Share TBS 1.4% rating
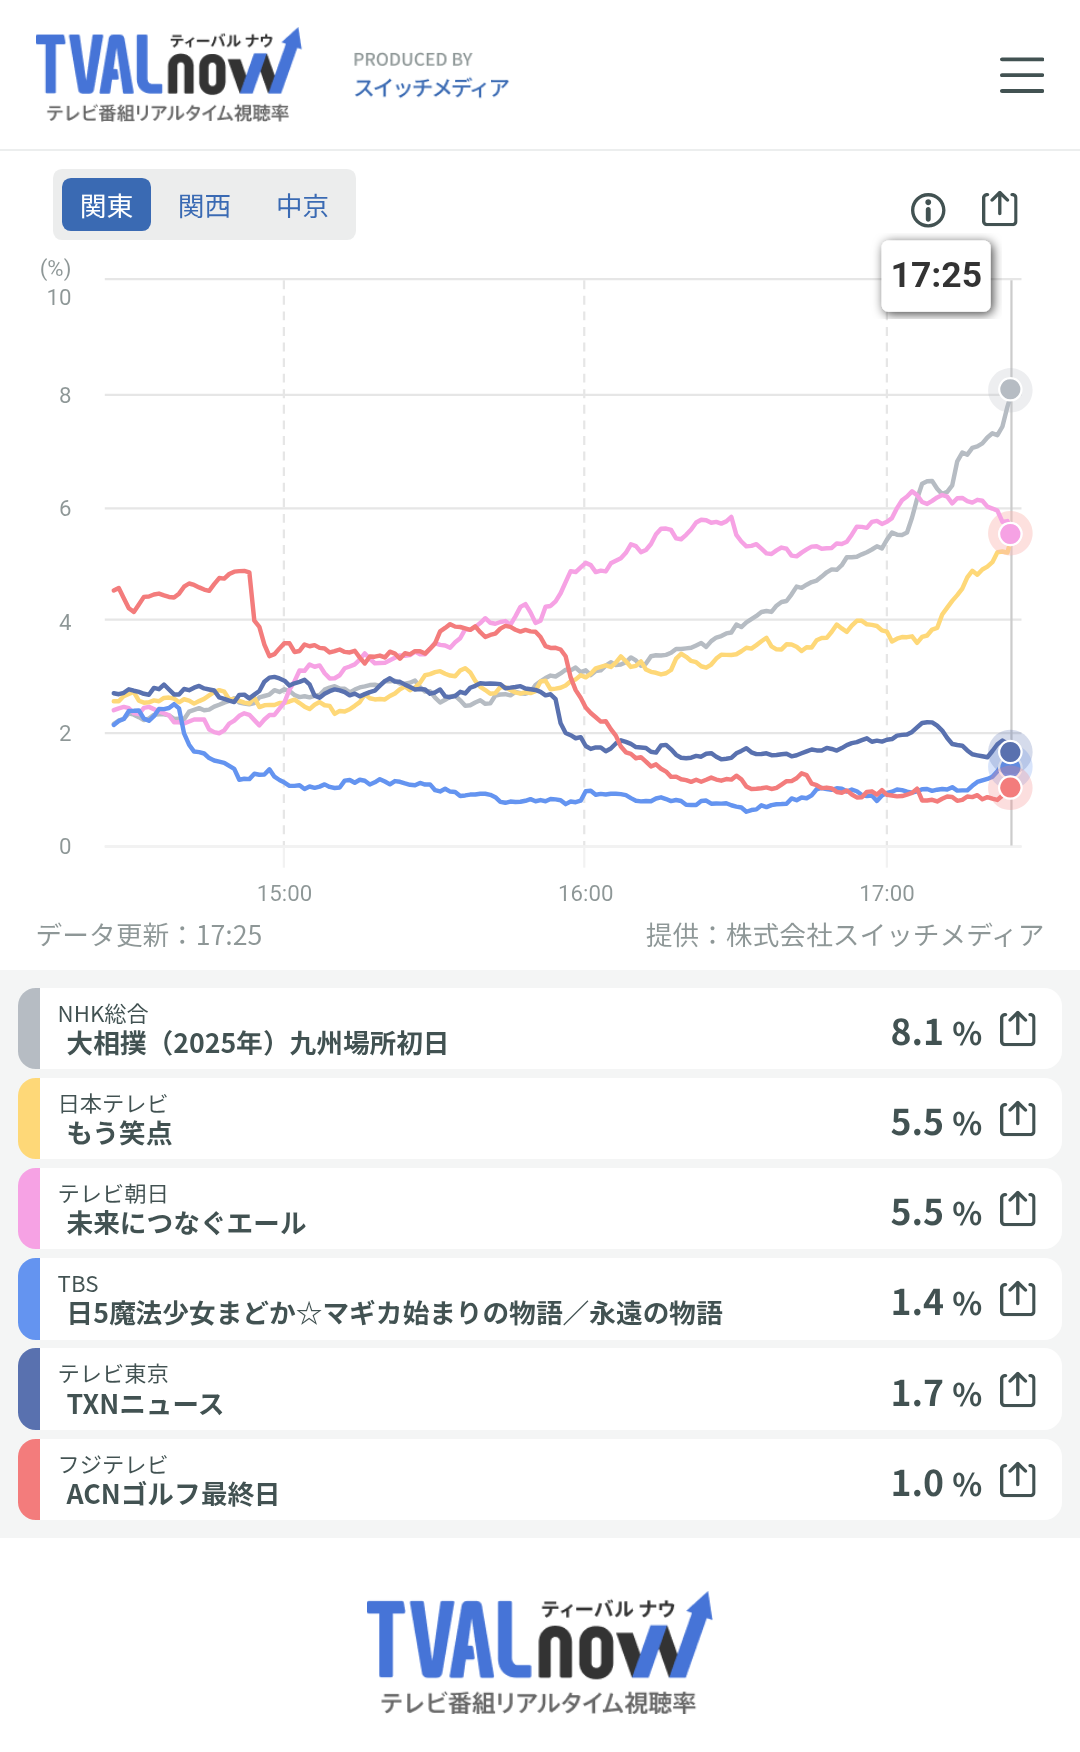Screen dimensions: 1080x1752 [x=1018, y=1299]
